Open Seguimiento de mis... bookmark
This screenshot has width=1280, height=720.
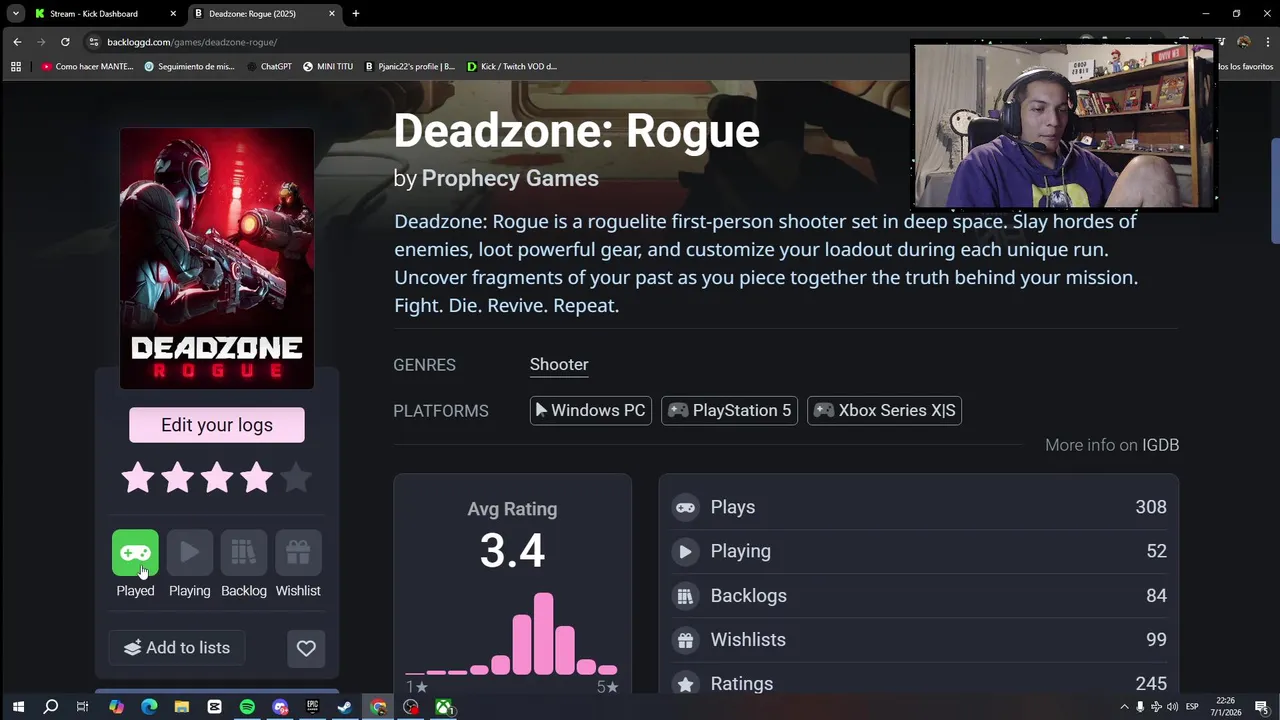point(190,67)
